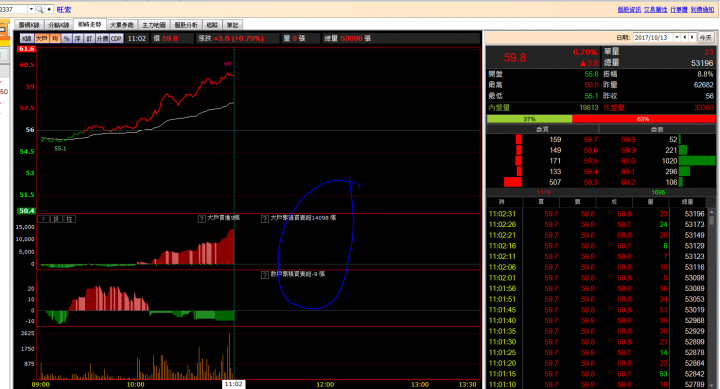720x389 pixels.
Task: Toggle the 大戶 indicator button
Action: click(x=41, y=39)
